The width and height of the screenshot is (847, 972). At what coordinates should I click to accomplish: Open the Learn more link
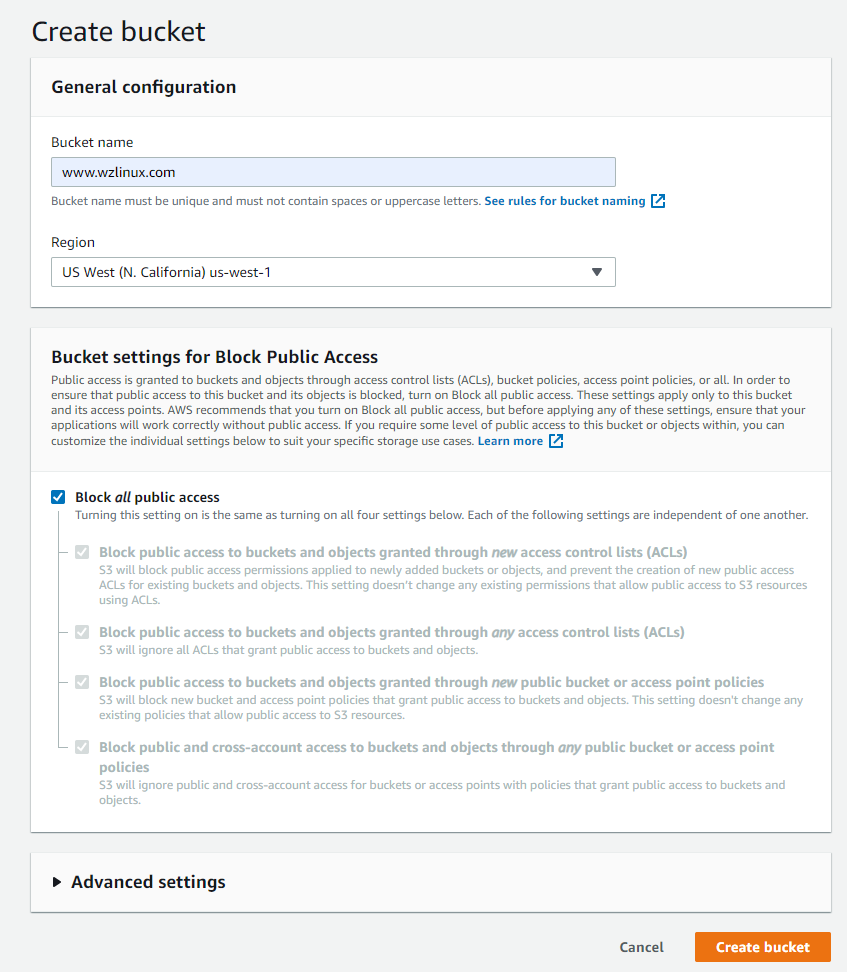point(510,441)
